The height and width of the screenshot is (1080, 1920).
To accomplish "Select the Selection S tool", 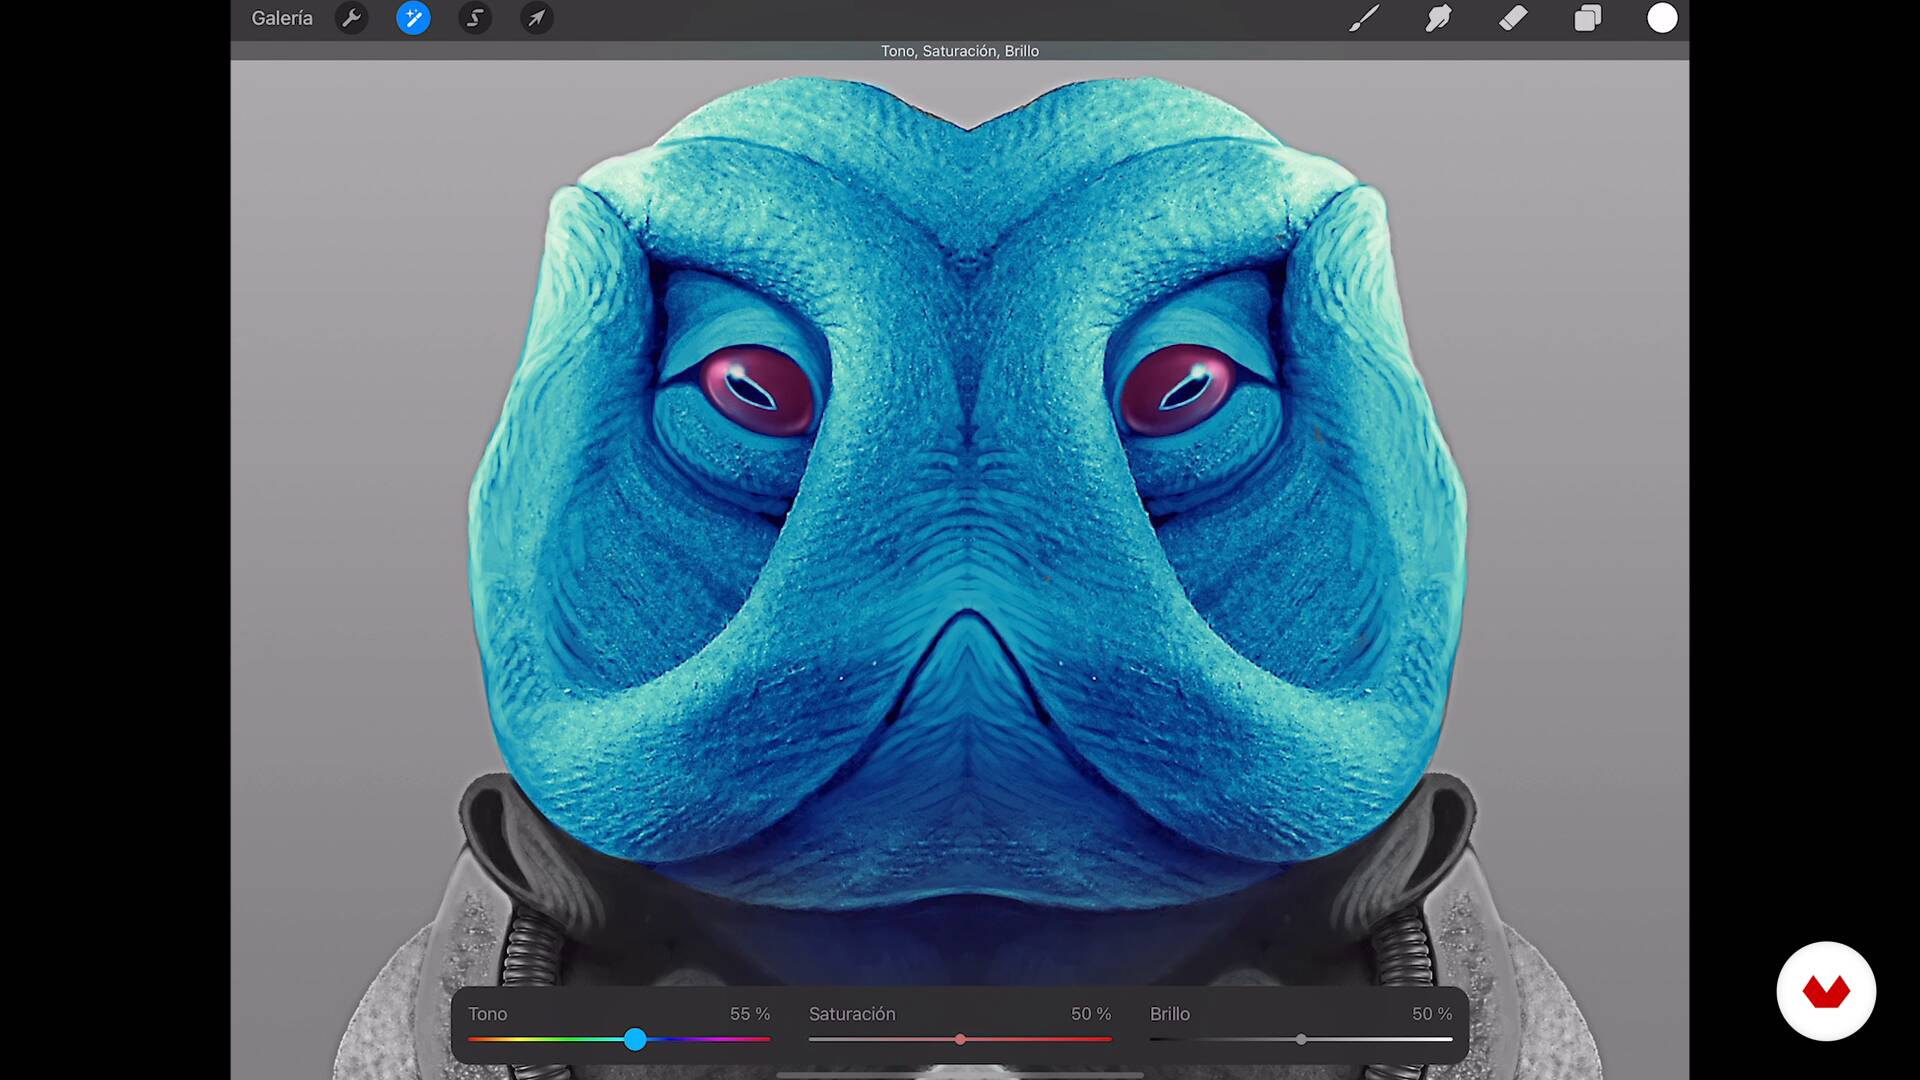I will pyautogui.click(x=475, y=18).
